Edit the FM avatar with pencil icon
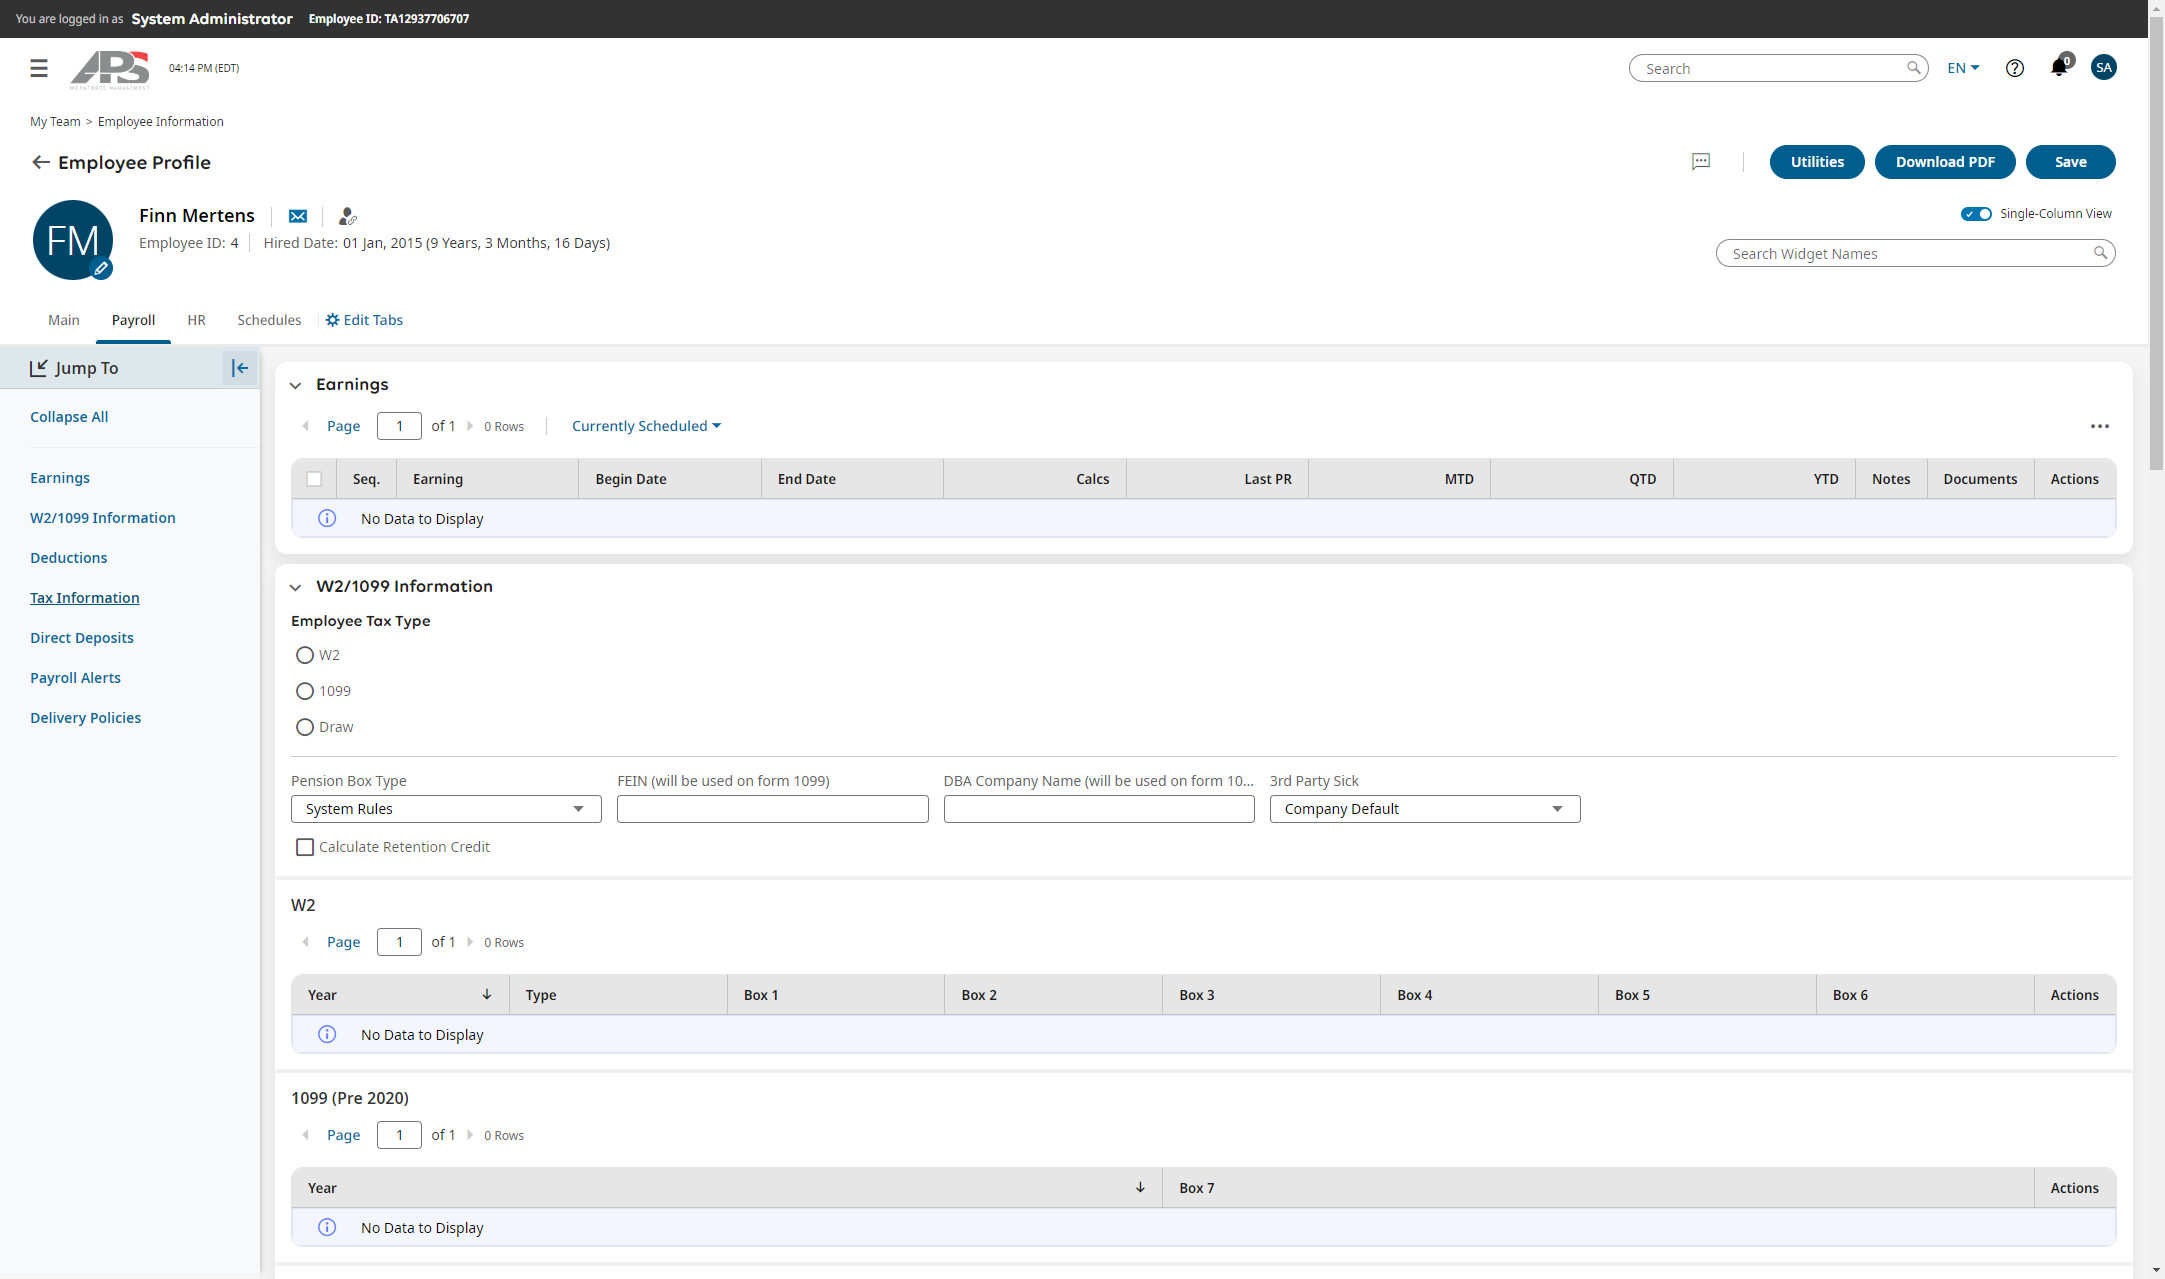The image size is (2165, 1279). [101, 268]
